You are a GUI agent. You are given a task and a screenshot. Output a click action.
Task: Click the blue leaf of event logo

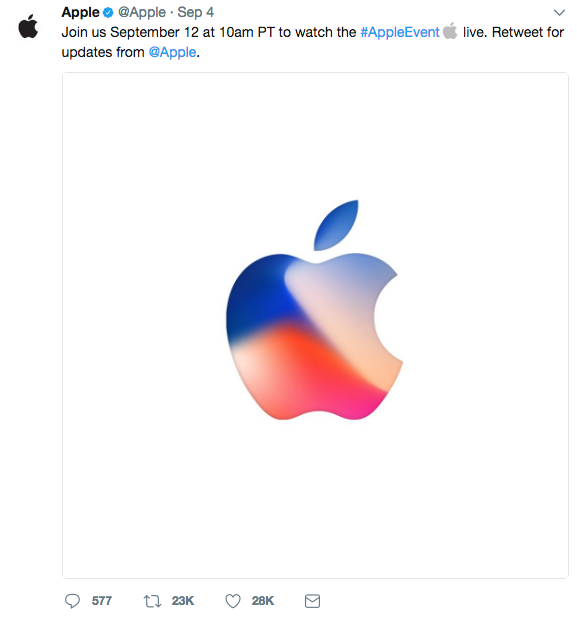(x=336, y=225)
